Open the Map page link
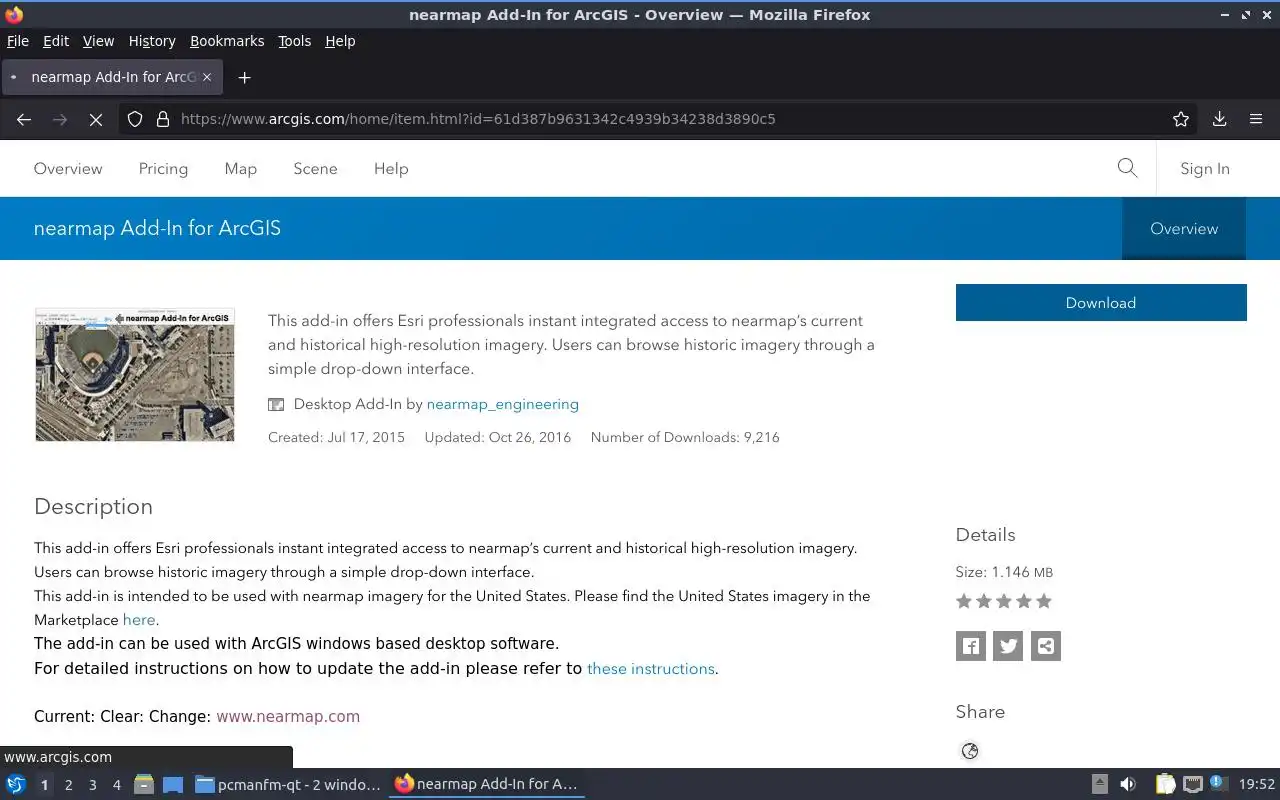The image size is (1280, 800). click(240, 168)
